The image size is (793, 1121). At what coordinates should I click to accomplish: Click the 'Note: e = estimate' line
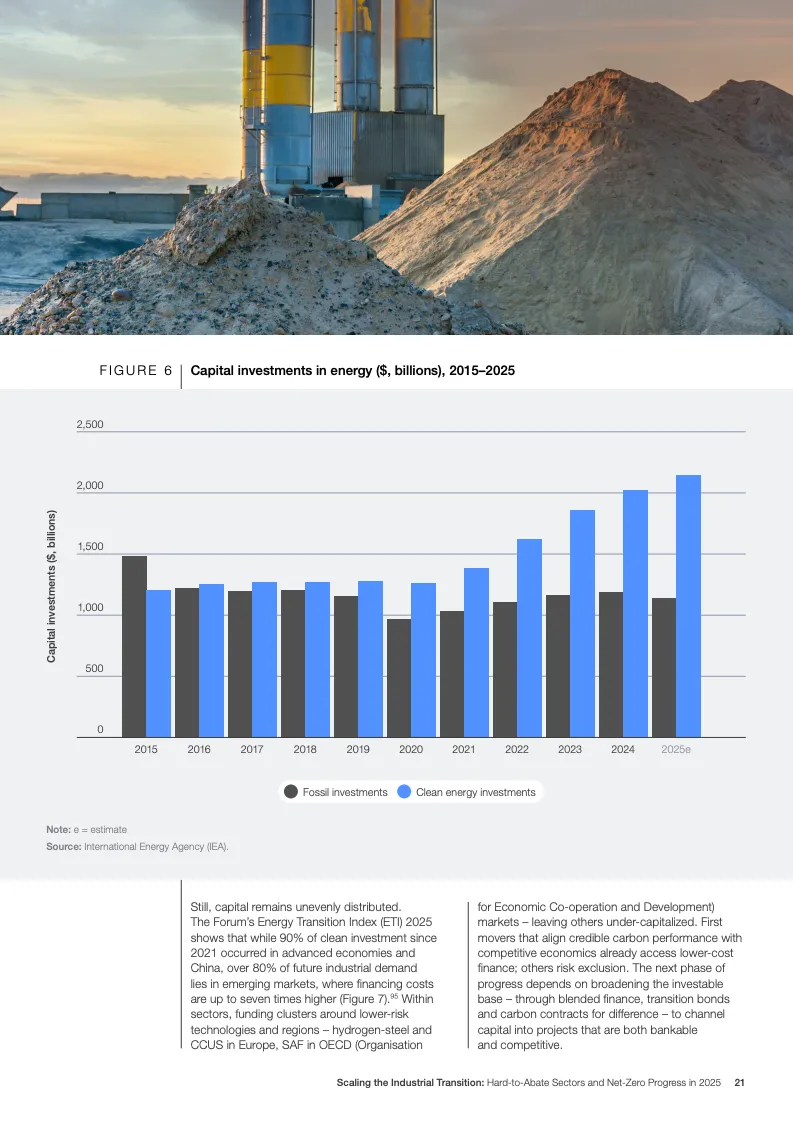pos(87,829)
